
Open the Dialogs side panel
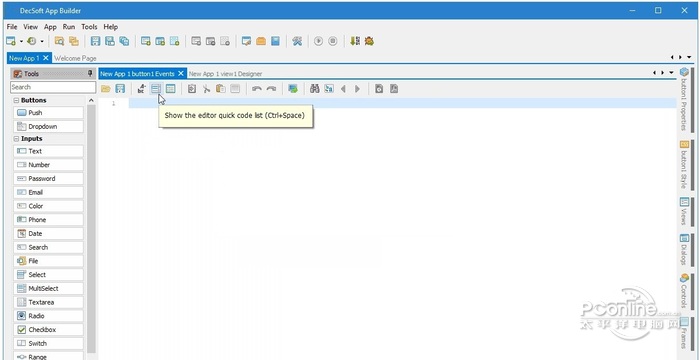[x=684, y=249]
